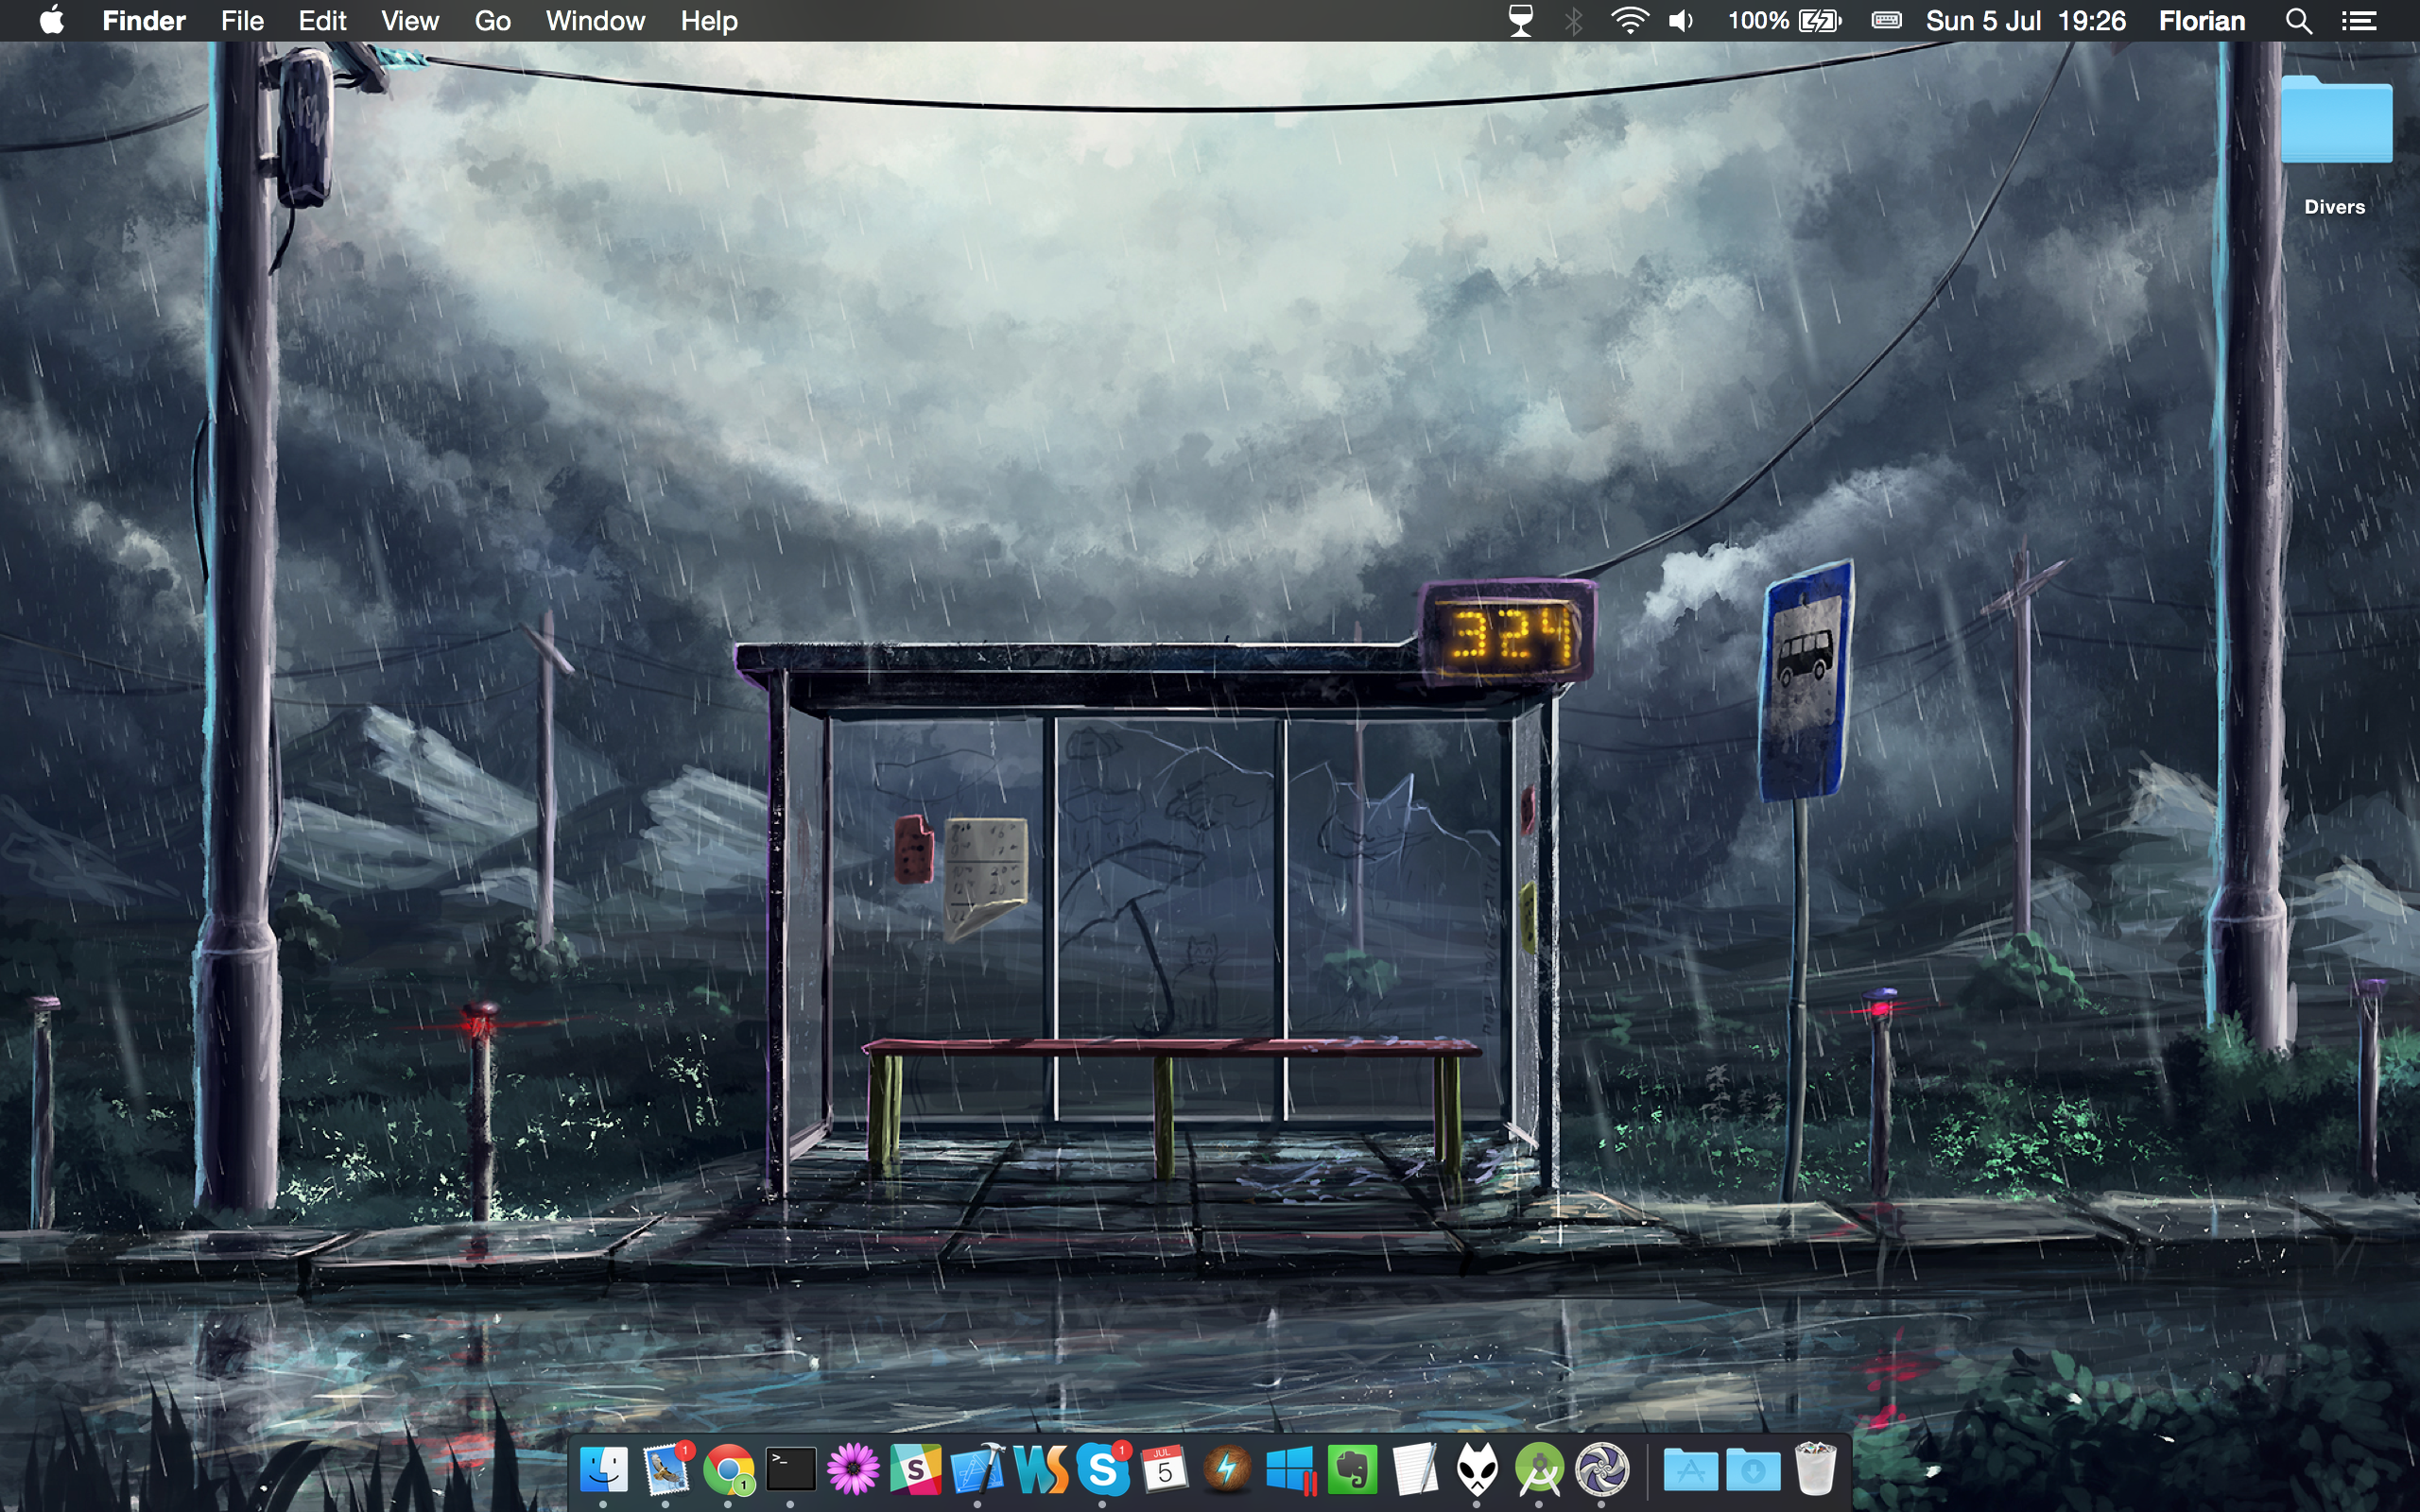Open Evernote elephant icon in Dock
This screenshot has height=1512, width=2420.
point(1352,1469)
